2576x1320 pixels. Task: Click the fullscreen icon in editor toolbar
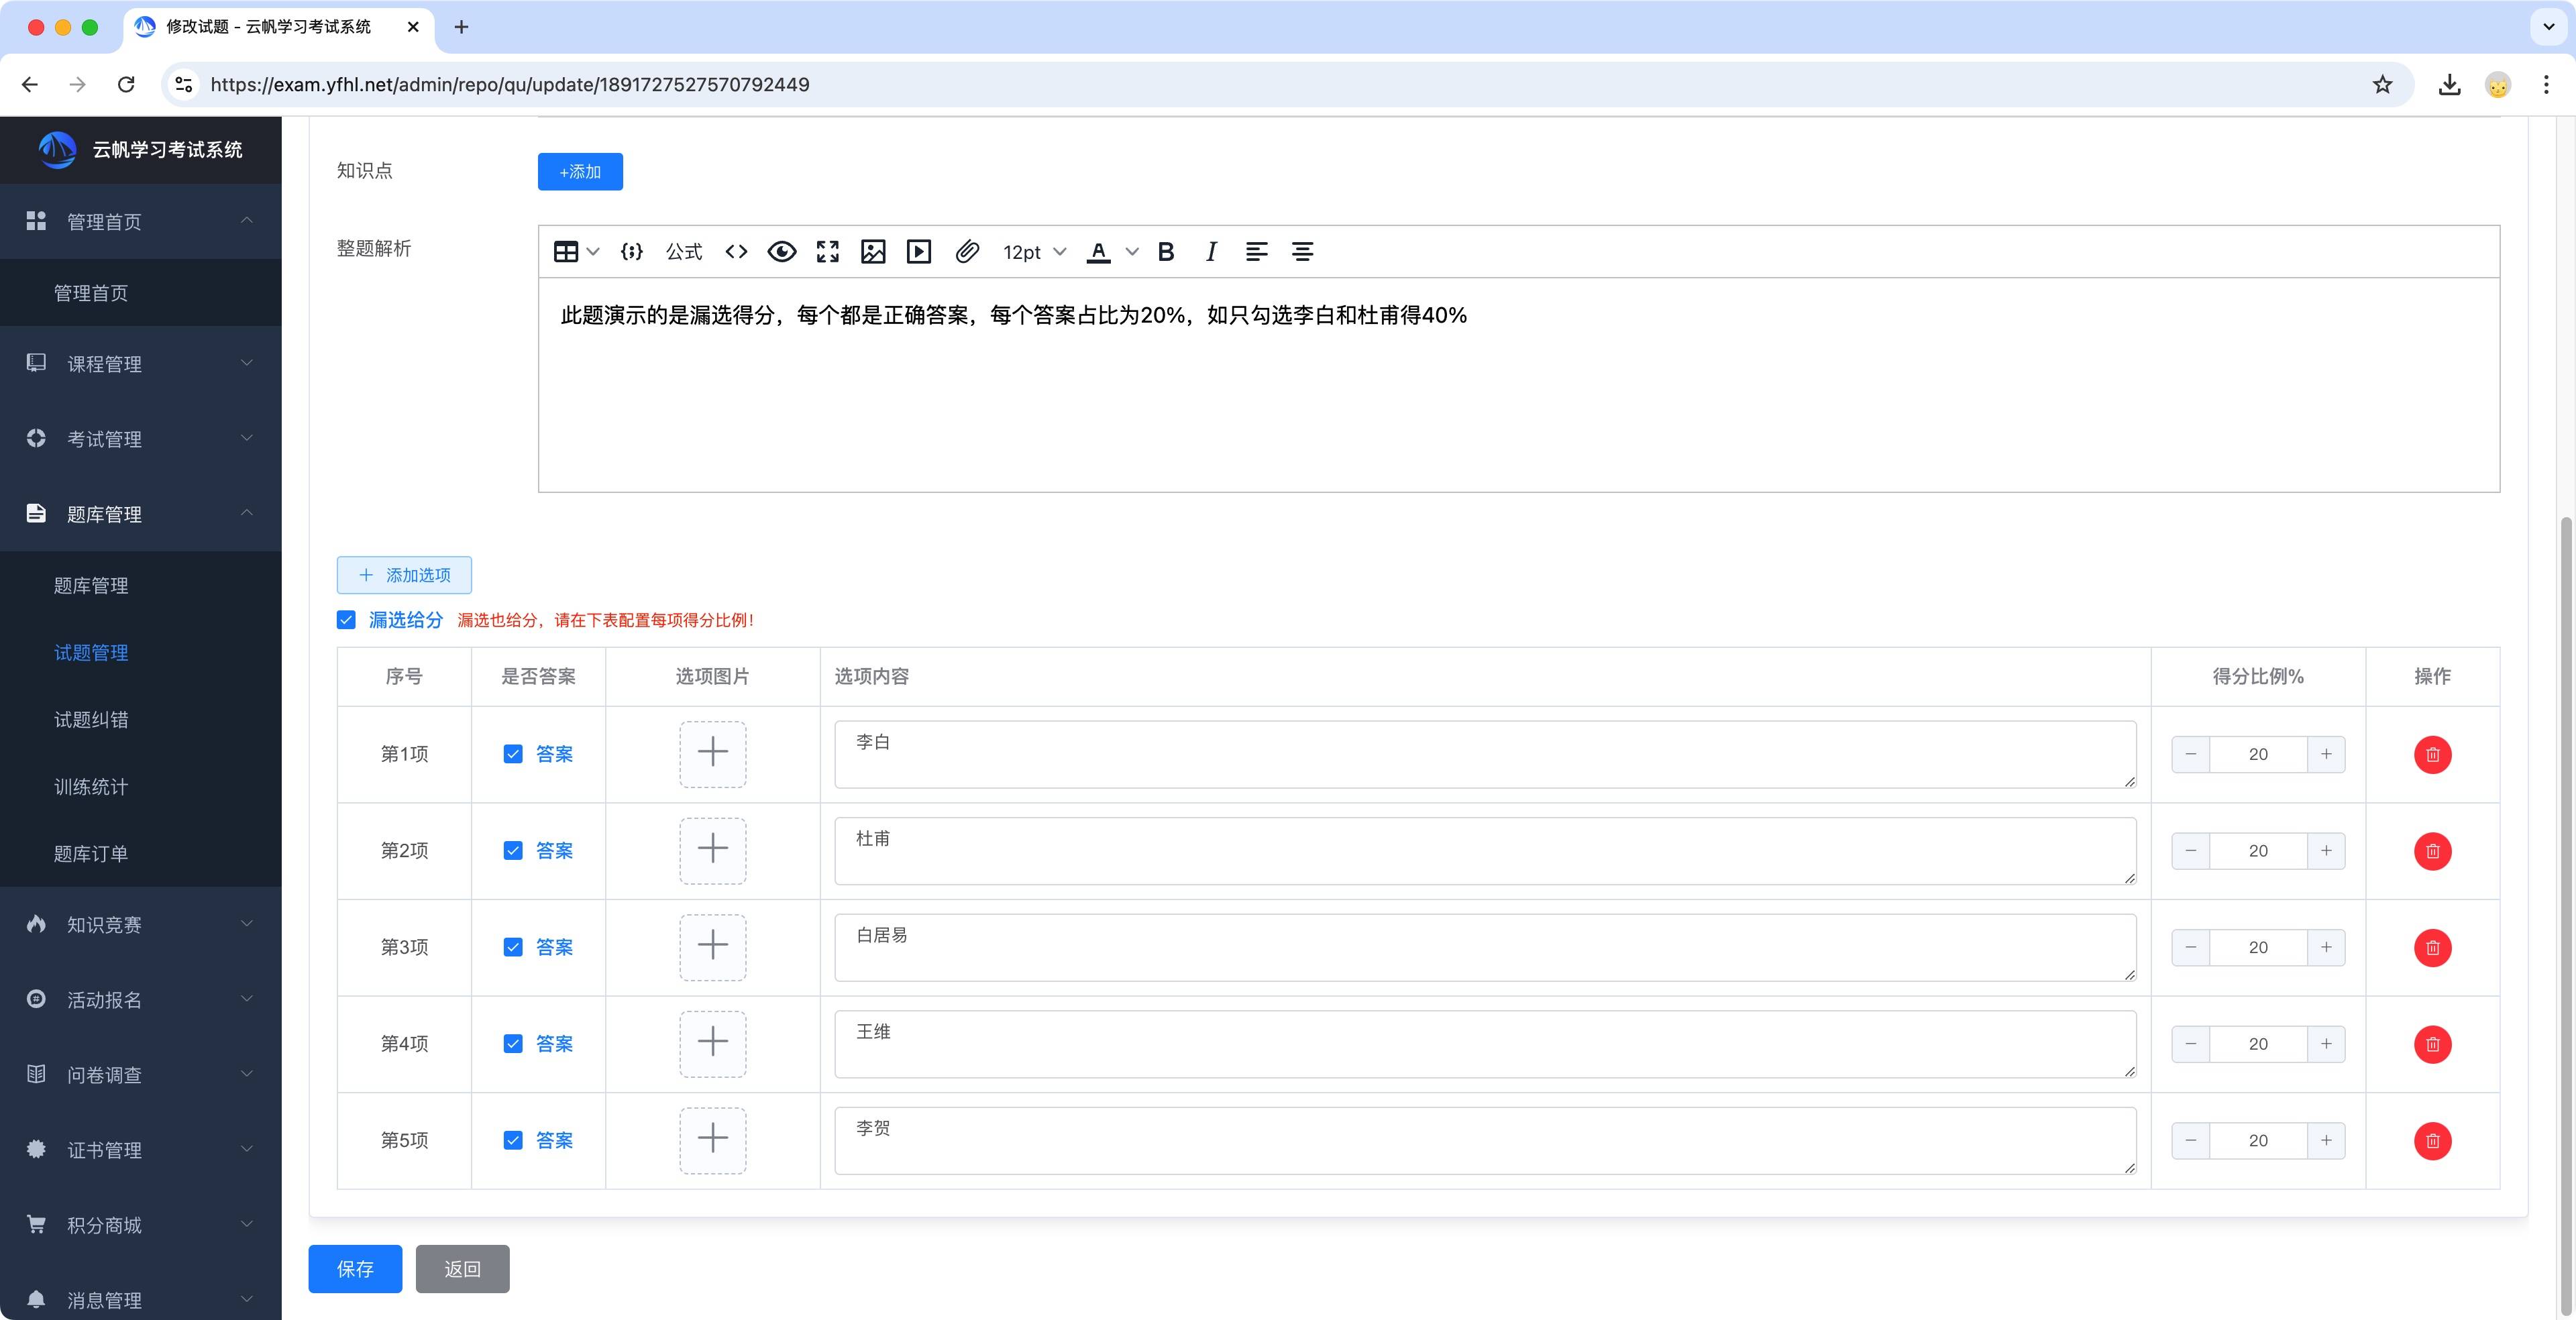coord(827,252)
